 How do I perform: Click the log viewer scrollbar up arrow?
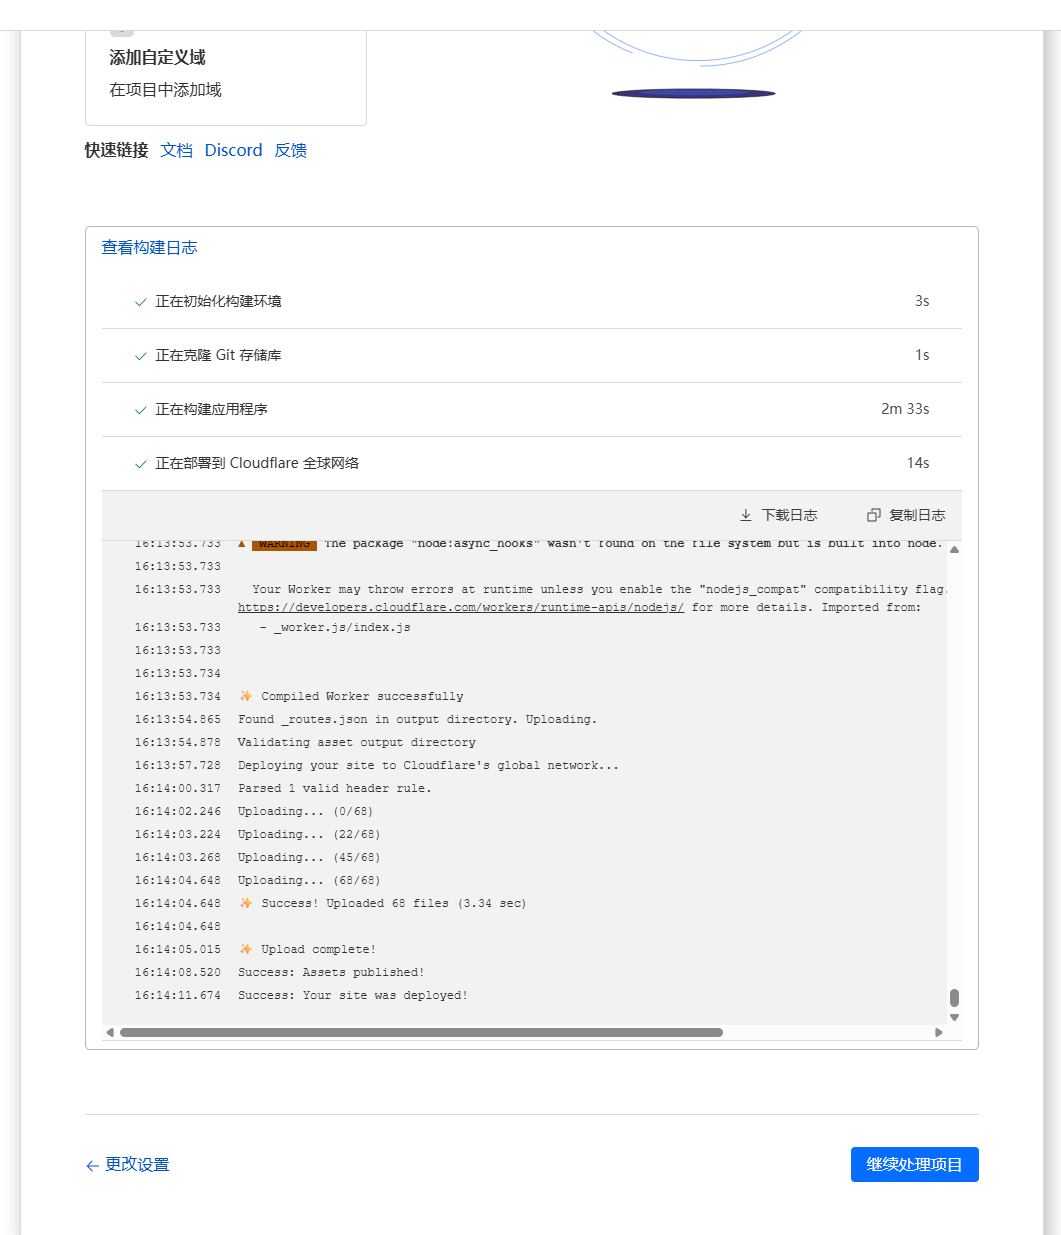(x=954, y=548)
